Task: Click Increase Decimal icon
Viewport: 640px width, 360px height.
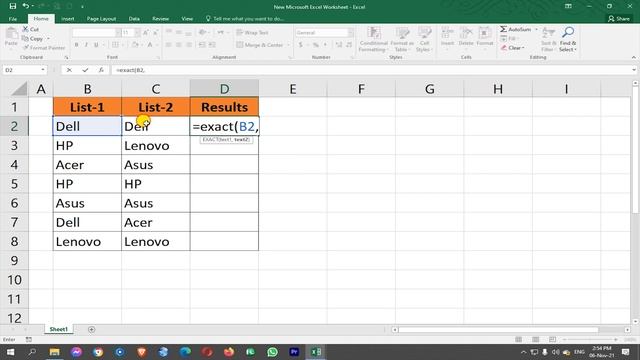Action: [x=339, y=45]
